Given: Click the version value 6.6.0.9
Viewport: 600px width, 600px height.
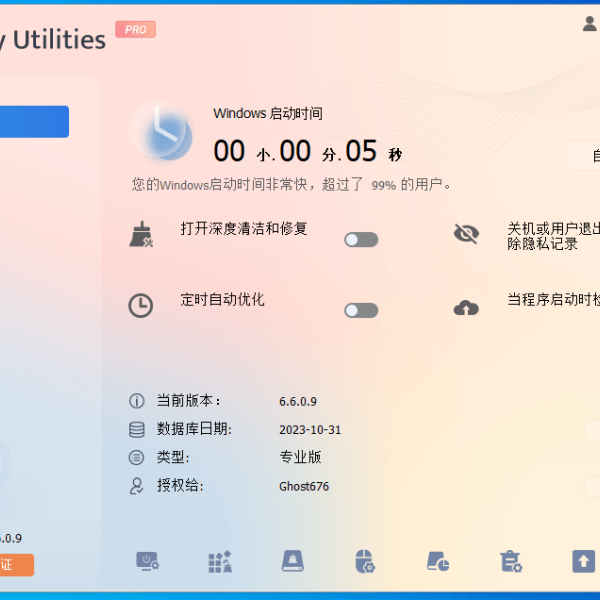Looking at the screenshot, I should coord(298,401).
